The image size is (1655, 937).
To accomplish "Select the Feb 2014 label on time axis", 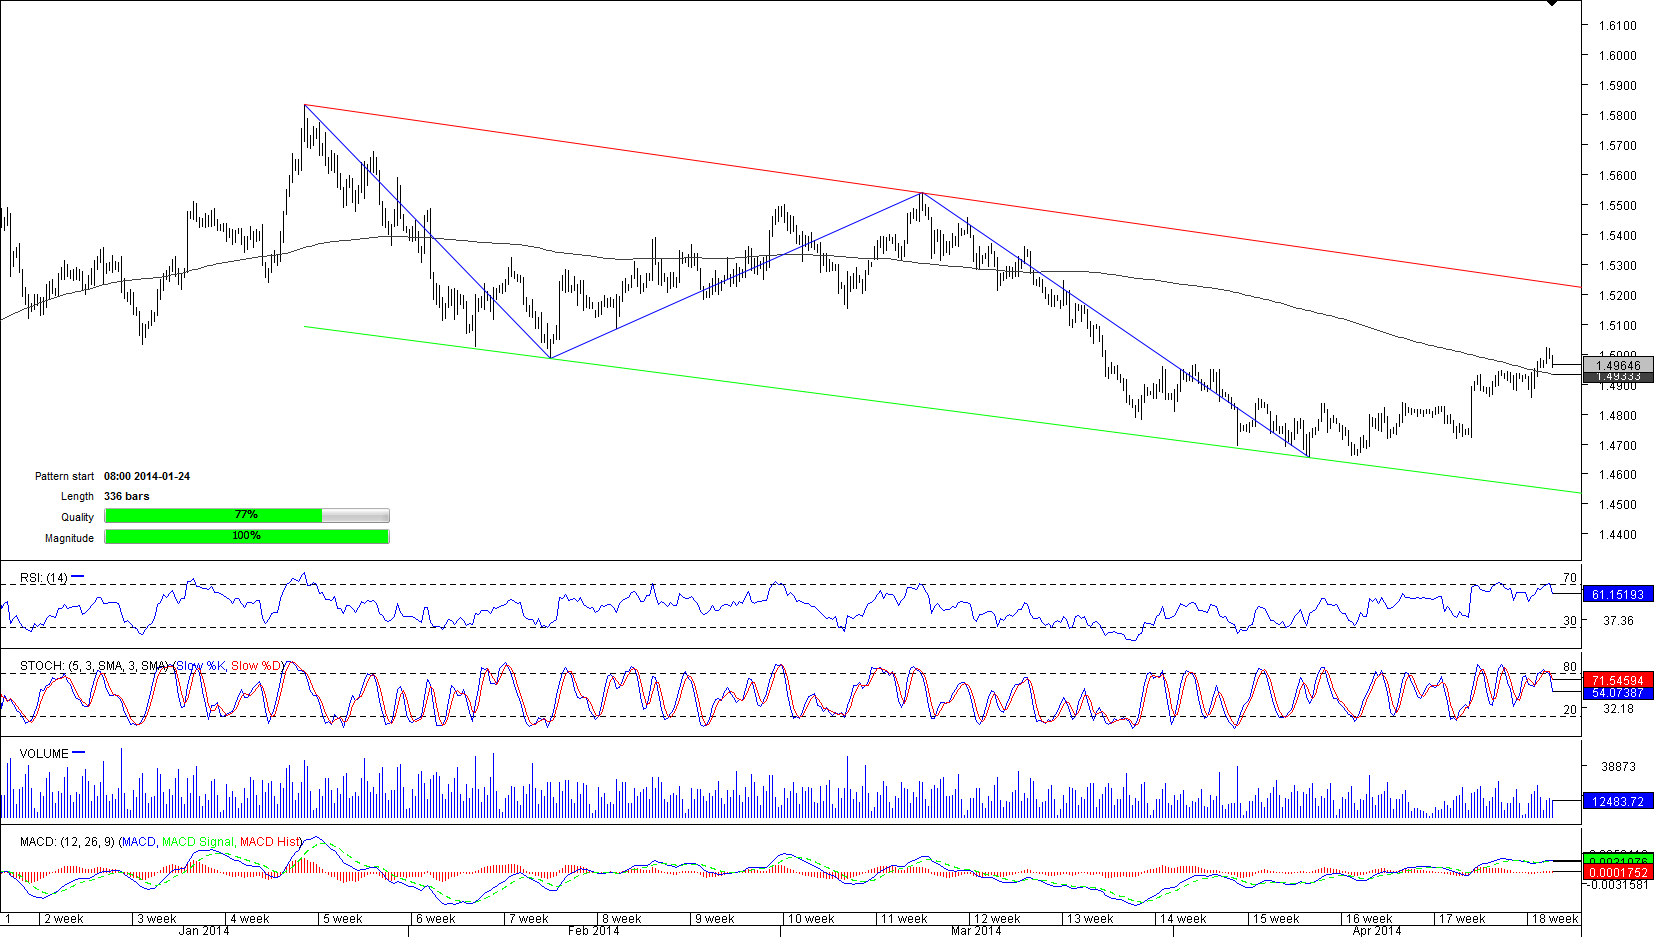I will coord(593,930).
